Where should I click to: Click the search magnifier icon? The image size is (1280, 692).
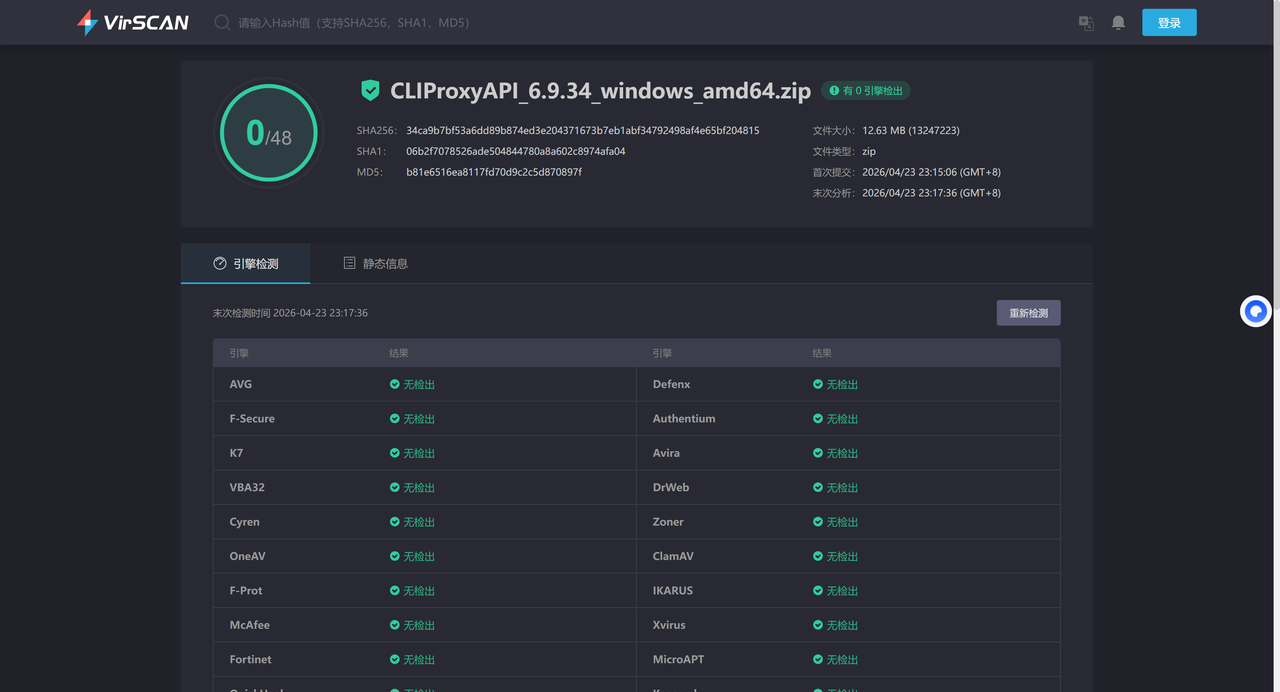pyautogui.click(x=222, y=22)
